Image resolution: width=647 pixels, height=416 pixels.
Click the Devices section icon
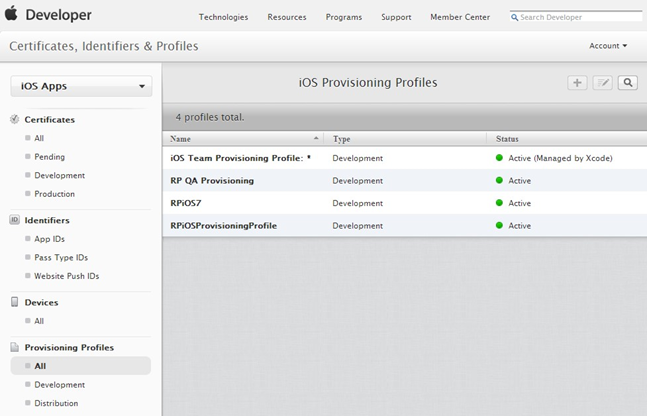pos(15,302)
